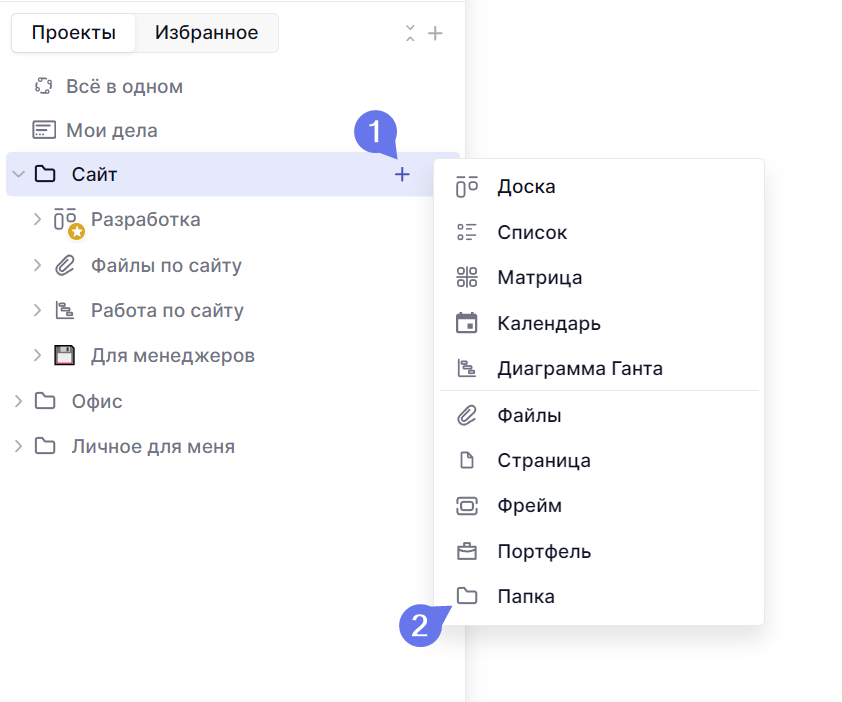Expand the Офис folder
This screenshot has width=842, height=702.
pyautogui.click(x=18, y=401)
